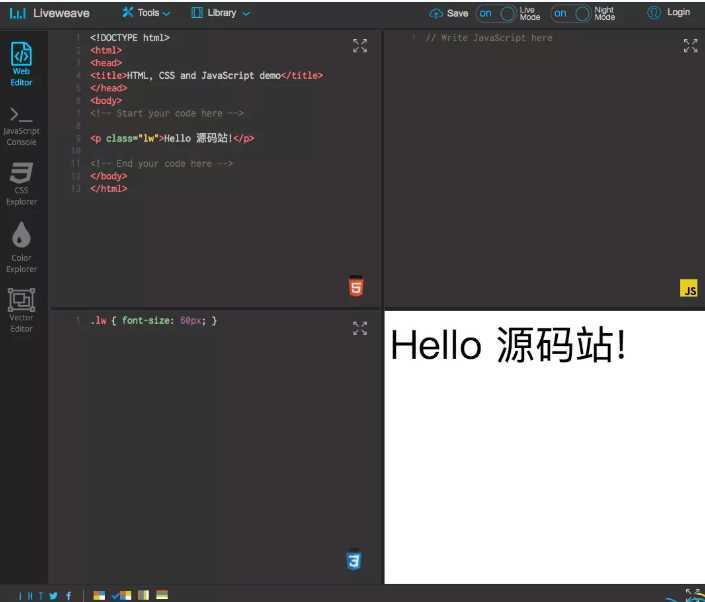705x602 pixels.
Task: Expand the JavaScript editor pane to fullscreen
Action: [690, 45]
